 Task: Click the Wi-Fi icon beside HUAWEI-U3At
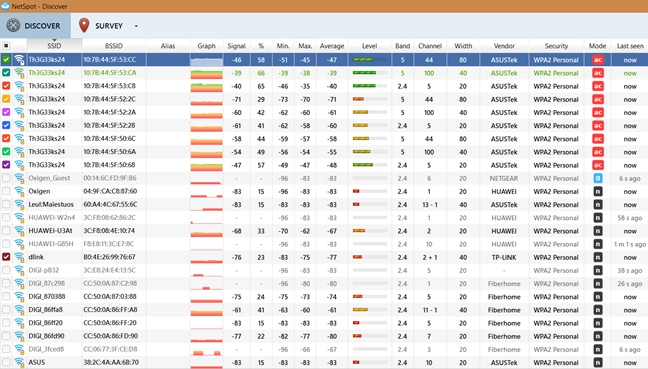click(x=19, y=231)
